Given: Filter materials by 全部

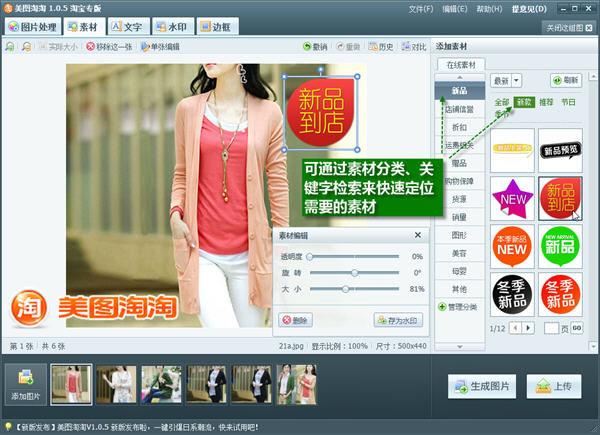Looking at the screenshot, I should pyautogui.click(x=502, y=102).
